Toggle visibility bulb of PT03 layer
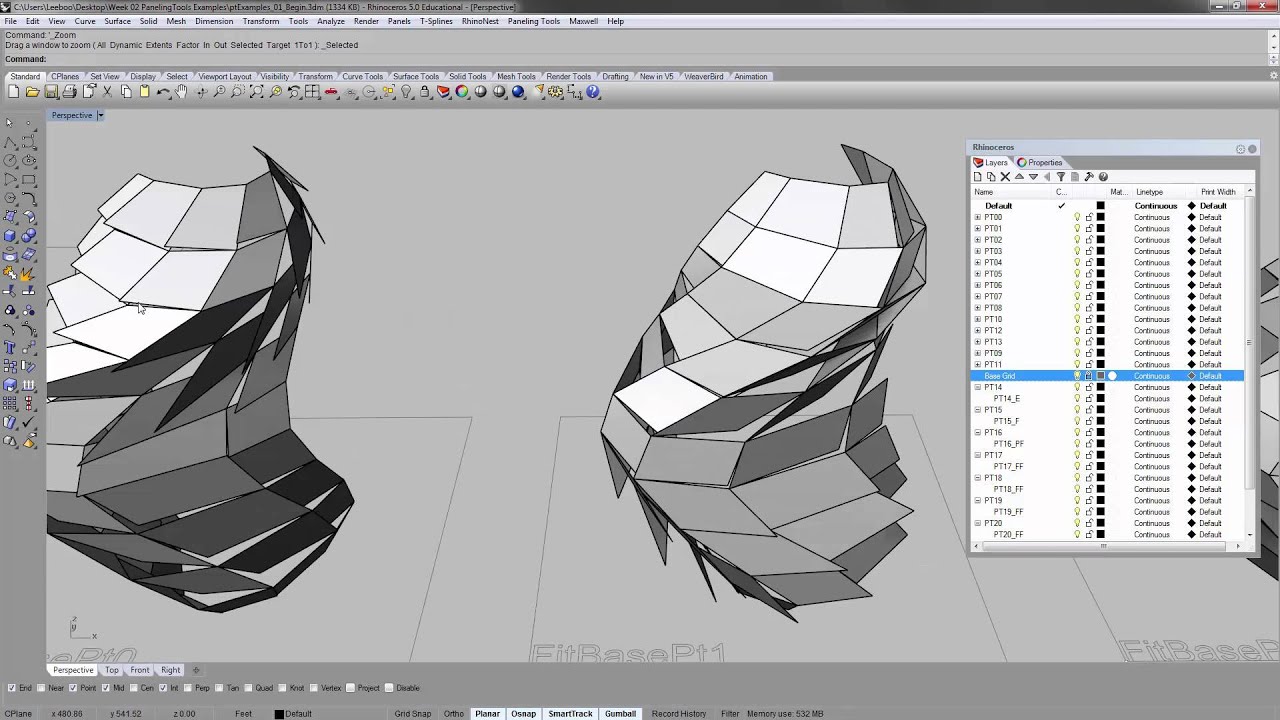Screen dimensions: 1280x720 (1077, 251)
